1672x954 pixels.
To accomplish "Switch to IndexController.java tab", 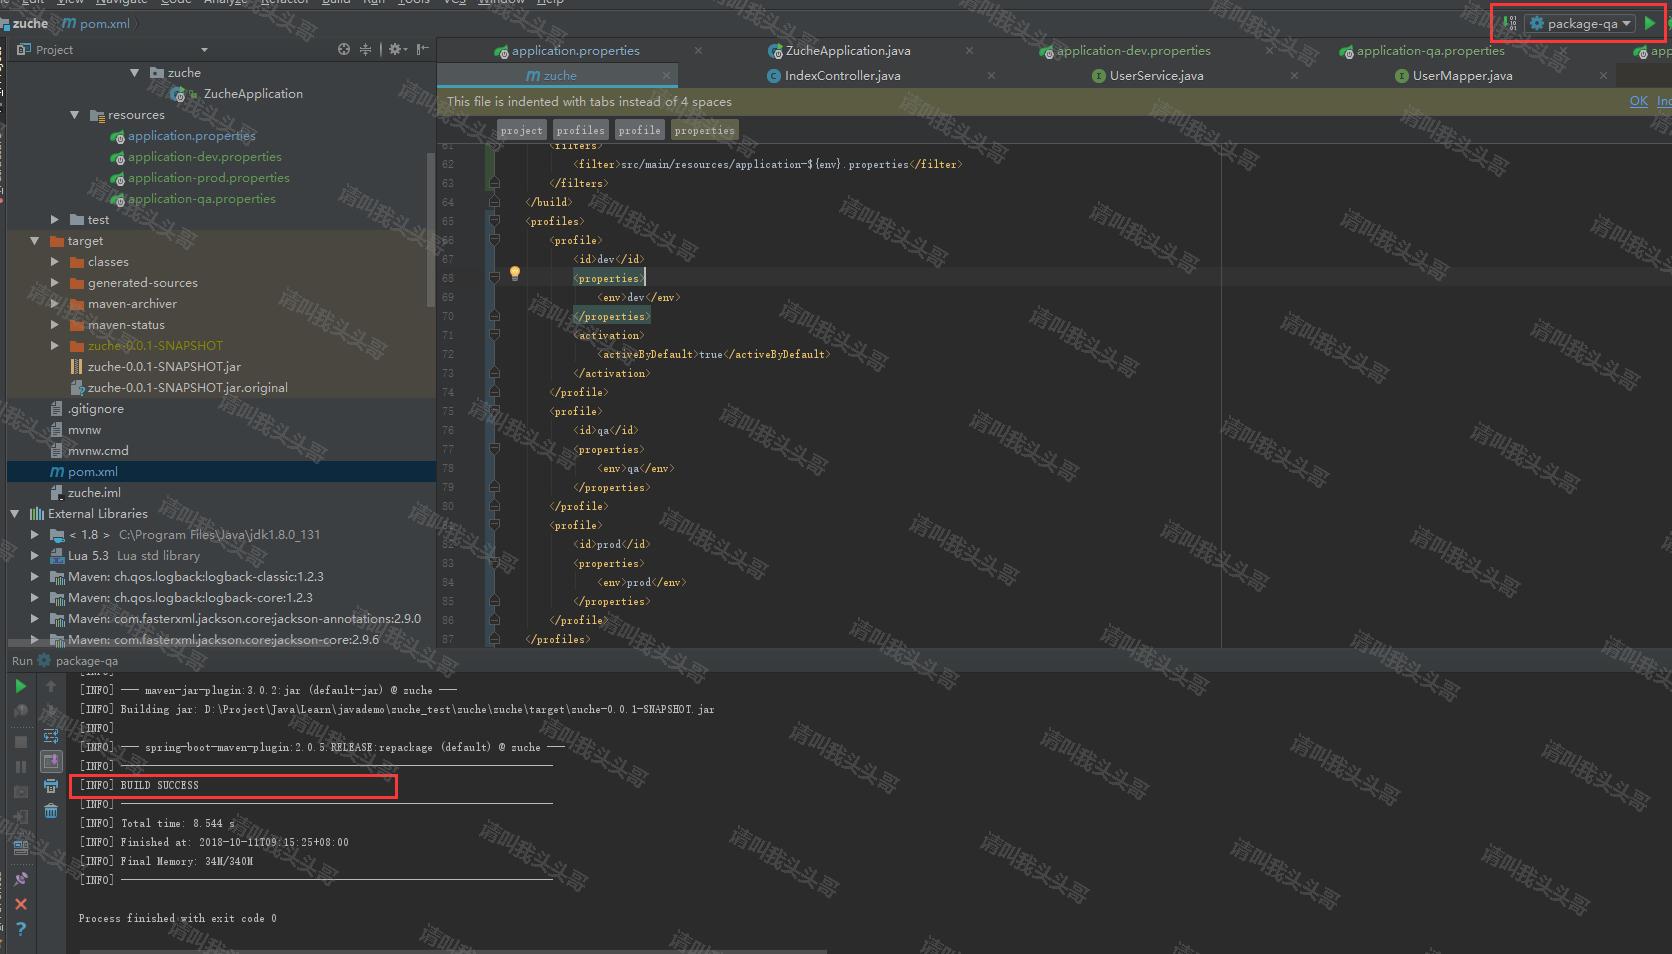I will 842,75.
